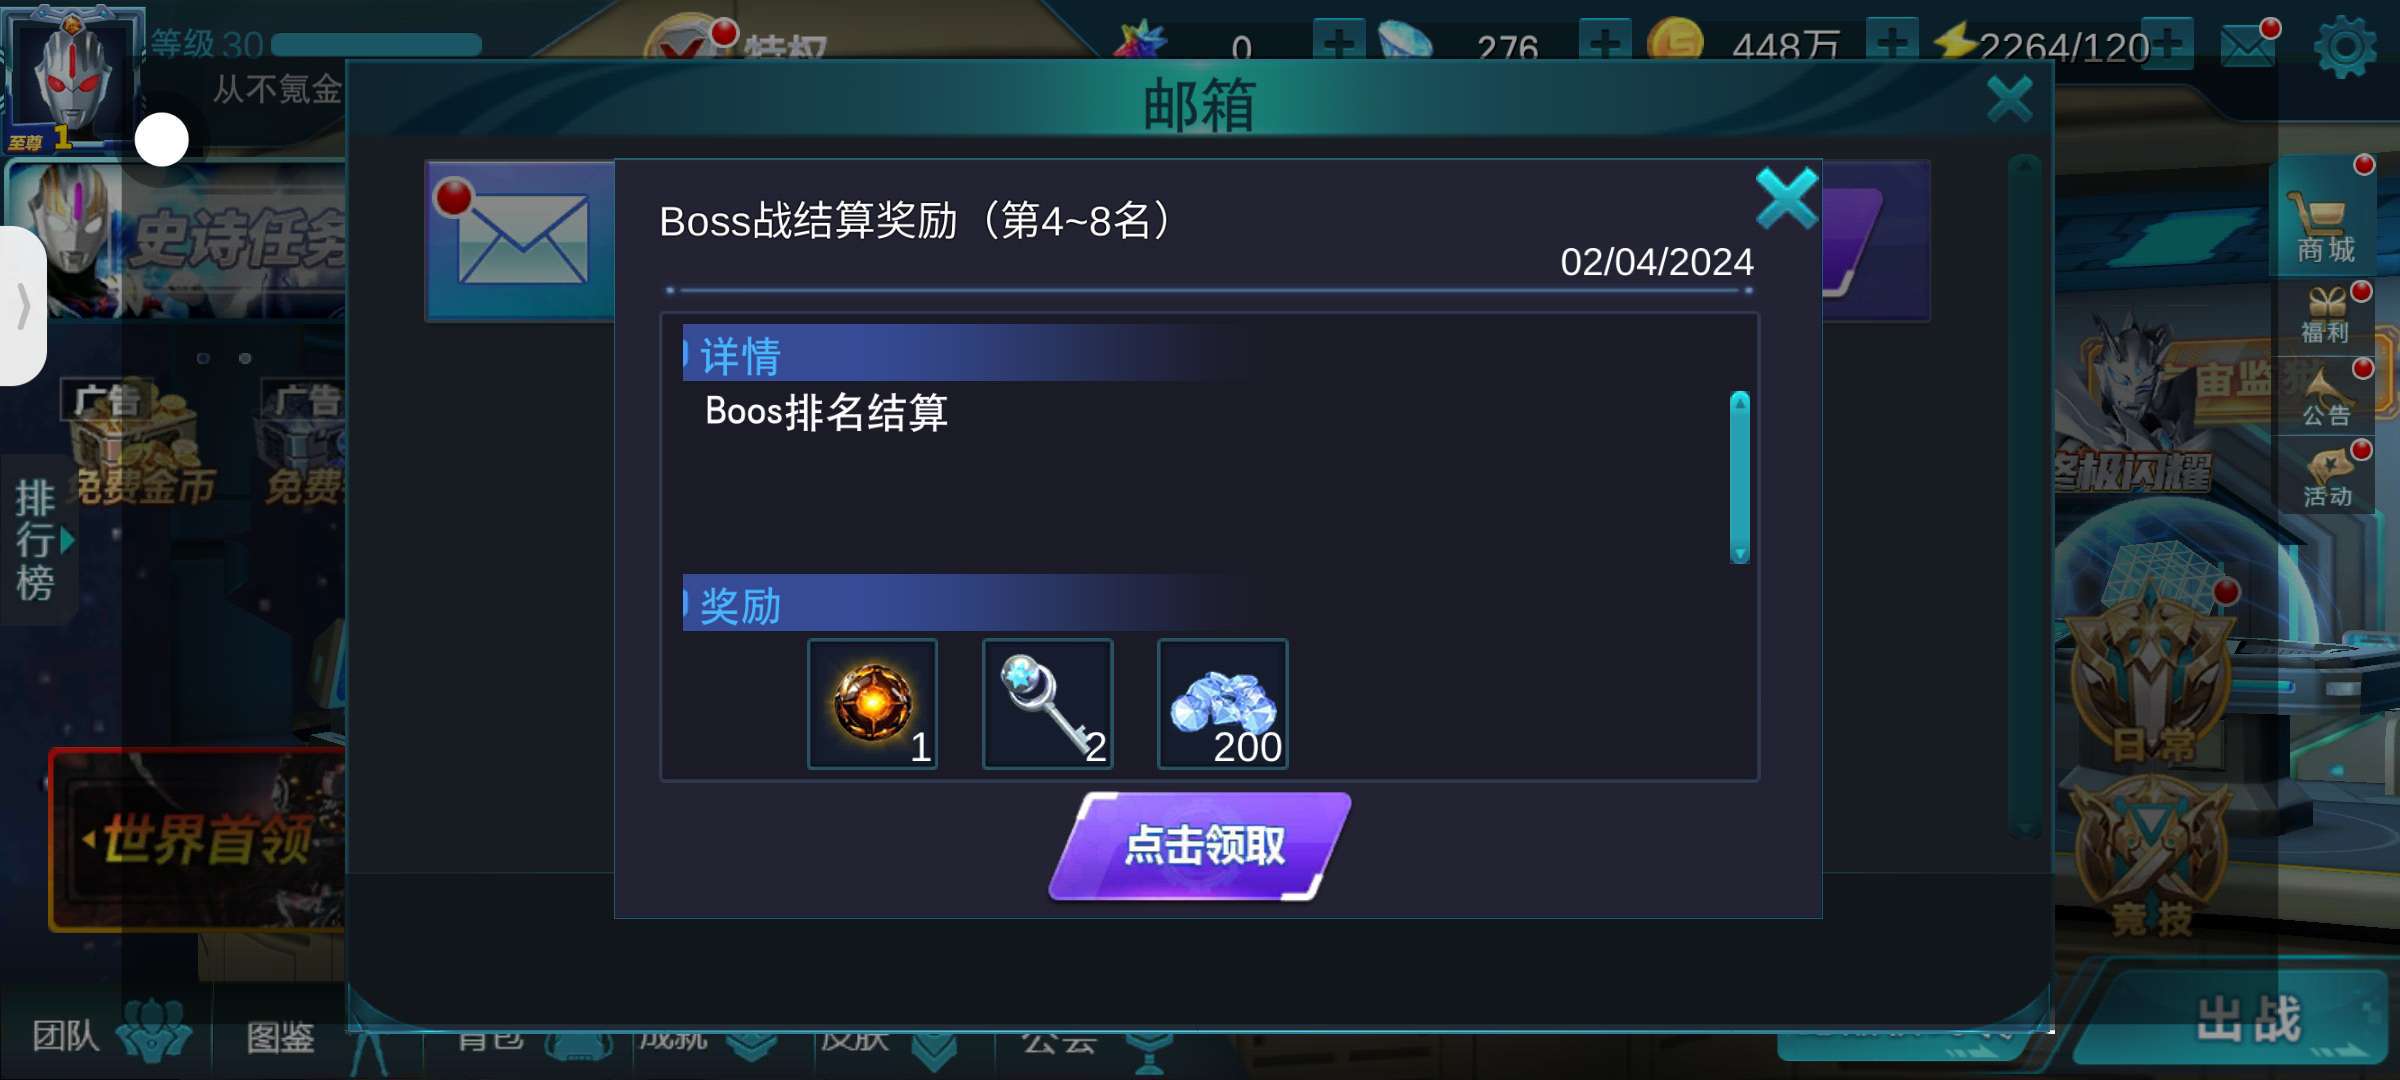Open the mail envelope icon in the top bar

click(x=2248, y=44)
